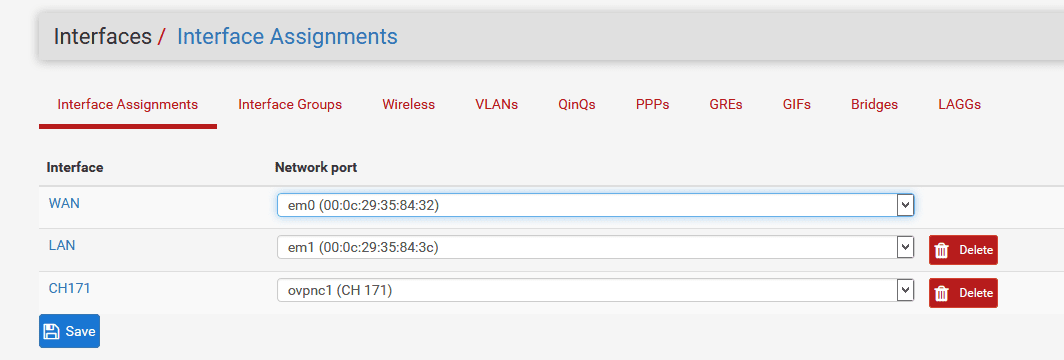Open the LAN interface link
Viewport: 1064px width, 360px height.
point(62,245)
